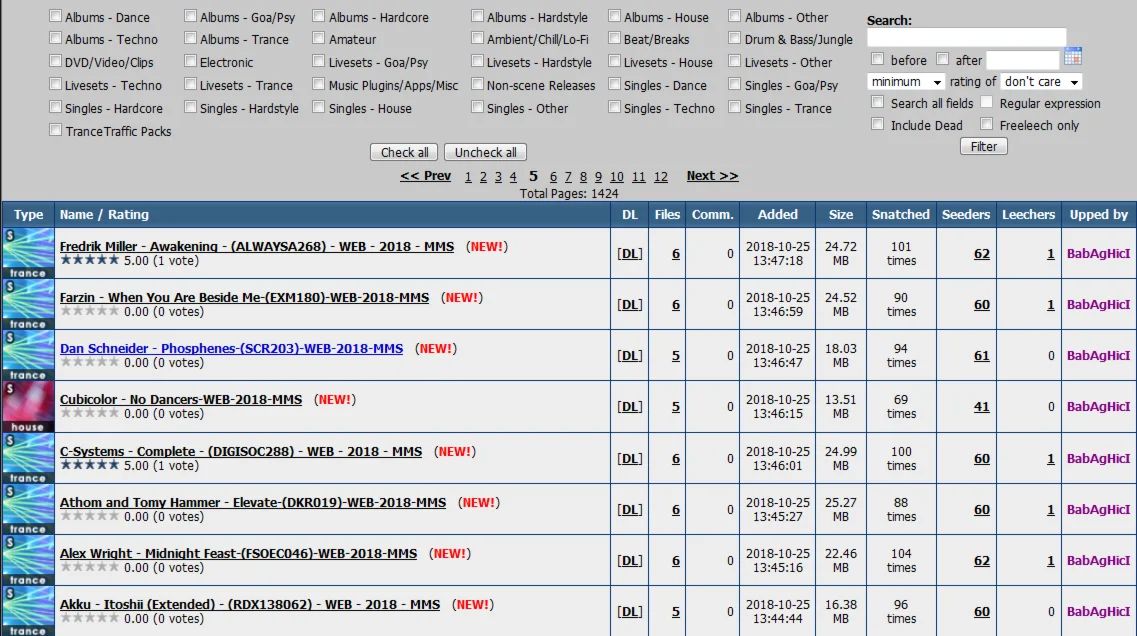Image resolution: width=1137 pixels, height=636 pixels.
Task: Check Non-scene Releases category
Action: (x=477, y=84)
